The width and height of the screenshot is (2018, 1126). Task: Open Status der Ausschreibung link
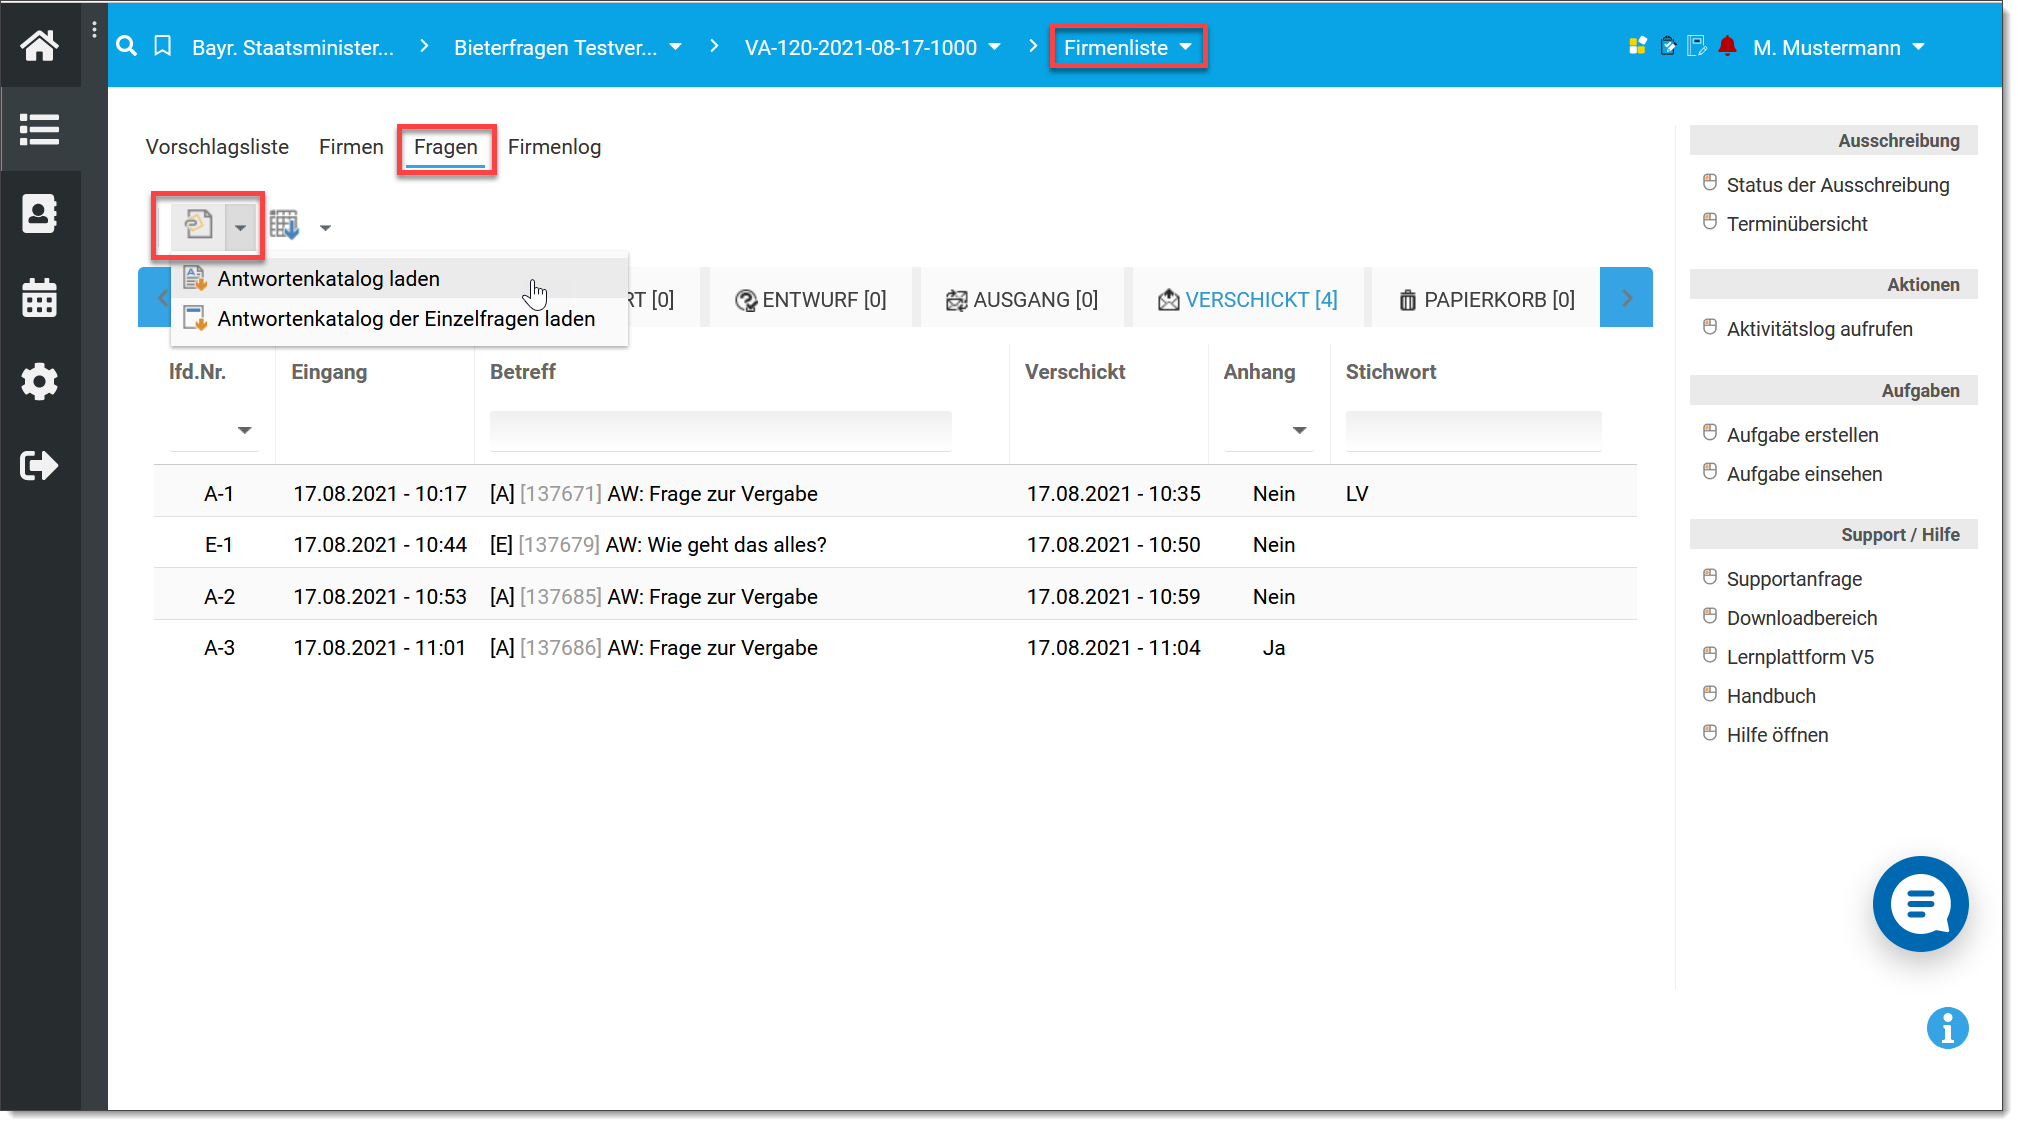coord(1838,185)
